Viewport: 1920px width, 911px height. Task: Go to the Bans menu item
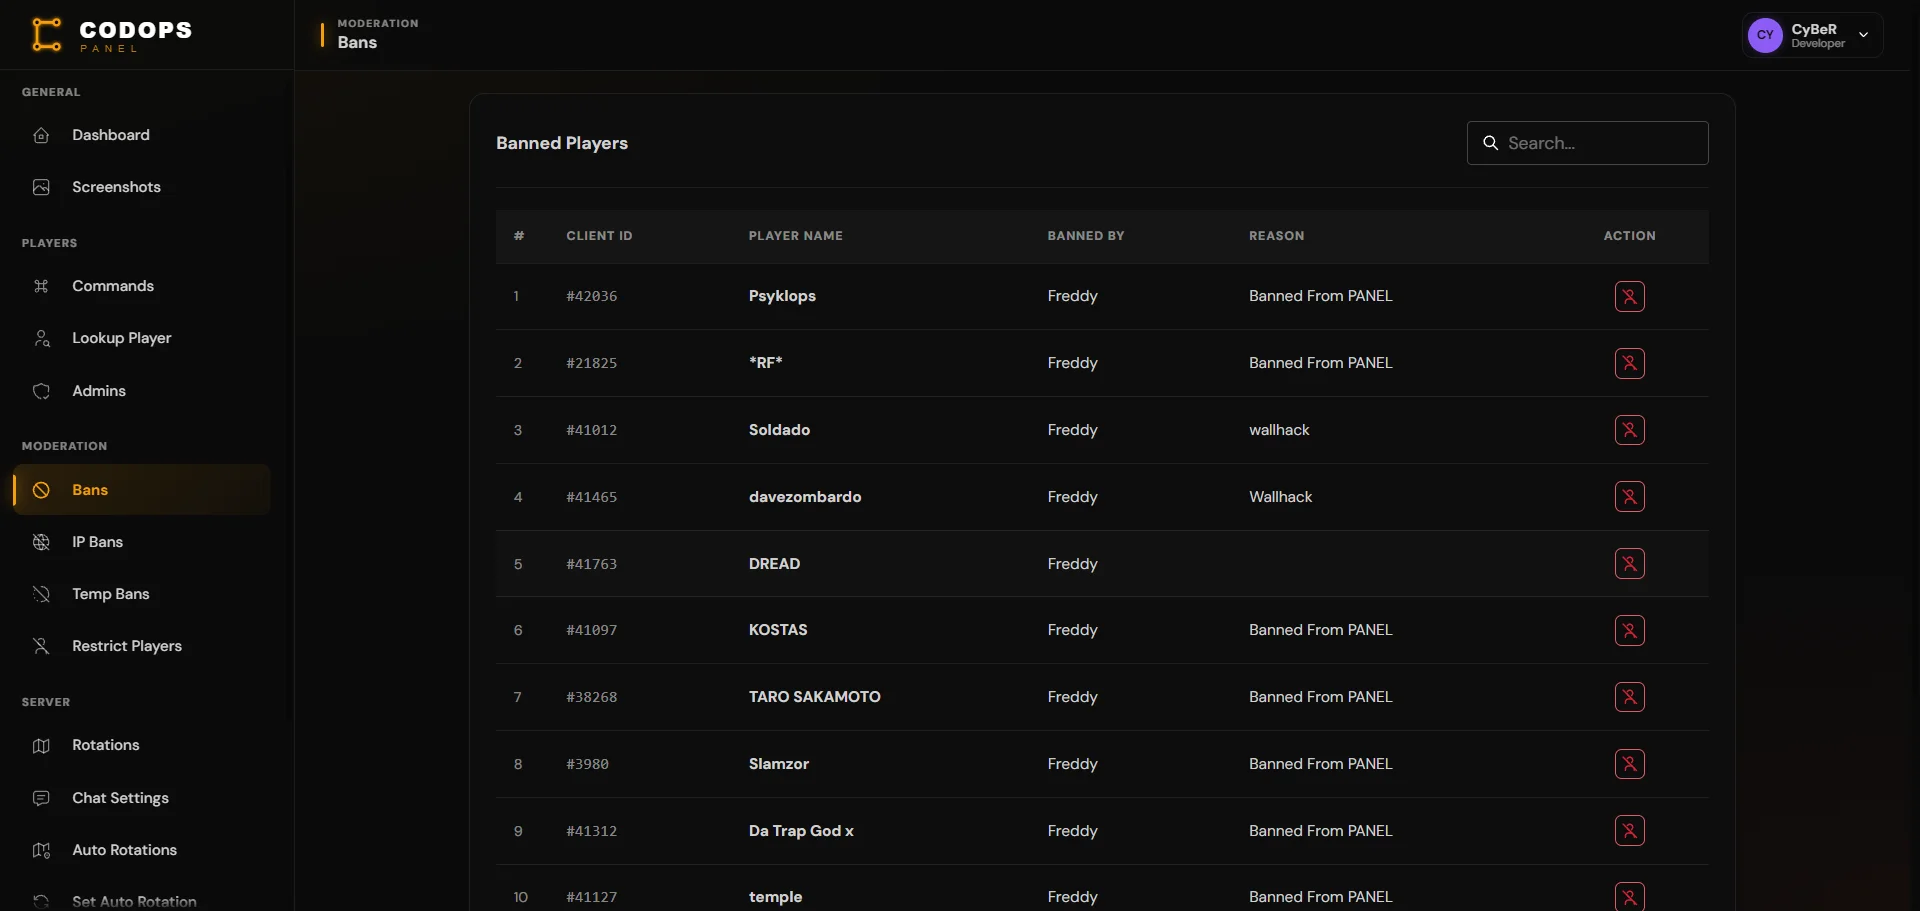[142, 490]
